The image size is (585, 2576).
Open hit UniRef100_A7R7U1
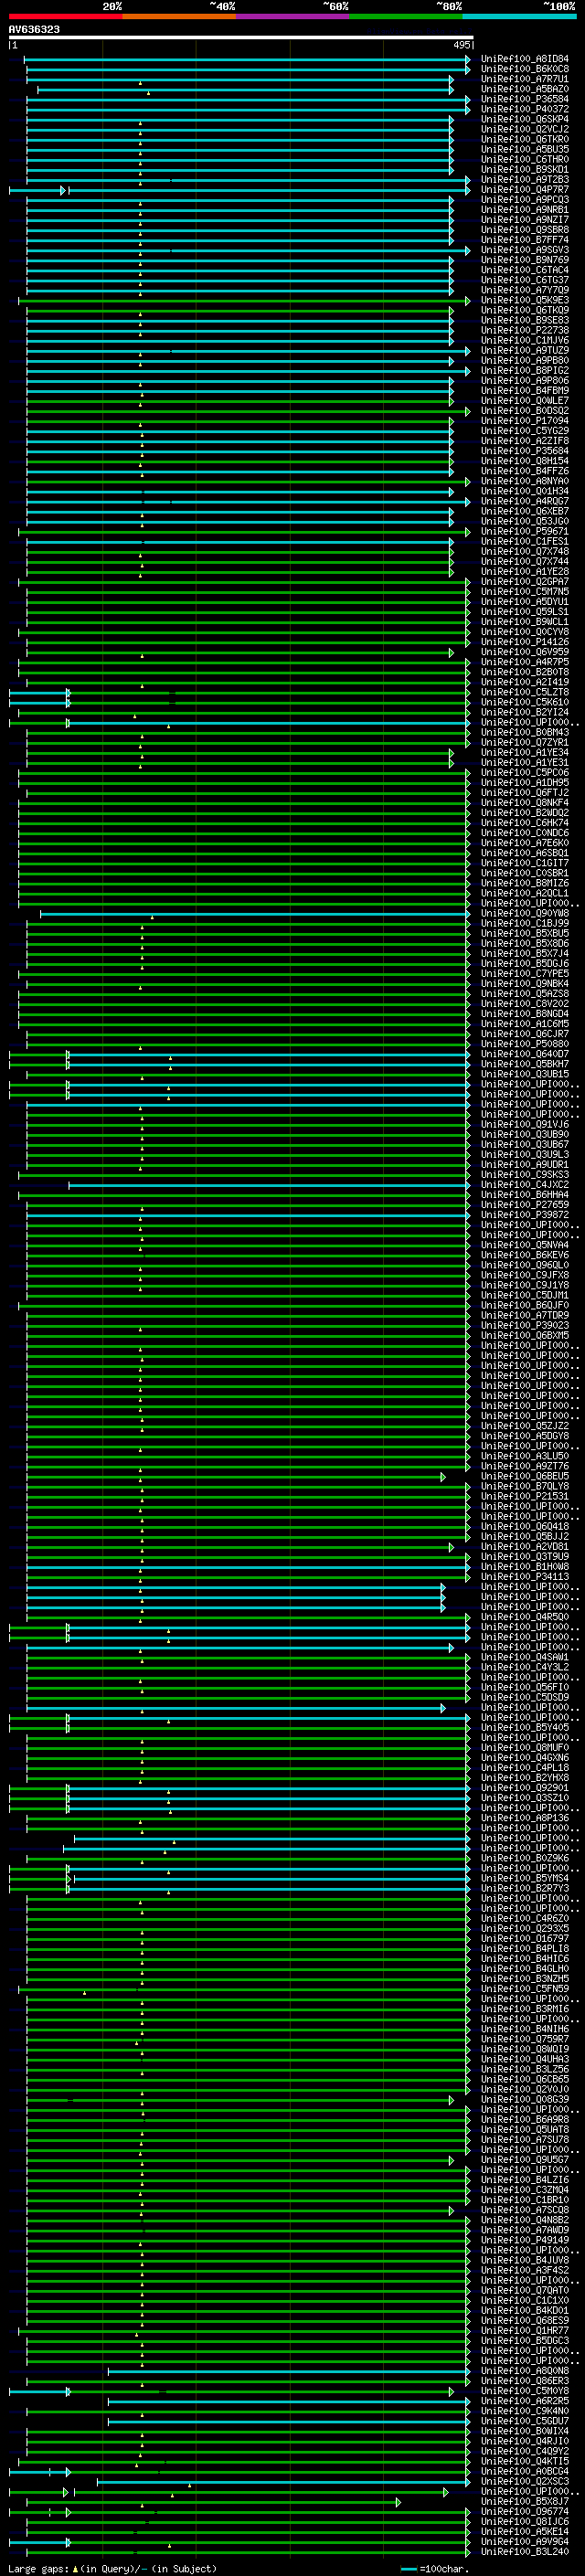(x=524, y=79)
